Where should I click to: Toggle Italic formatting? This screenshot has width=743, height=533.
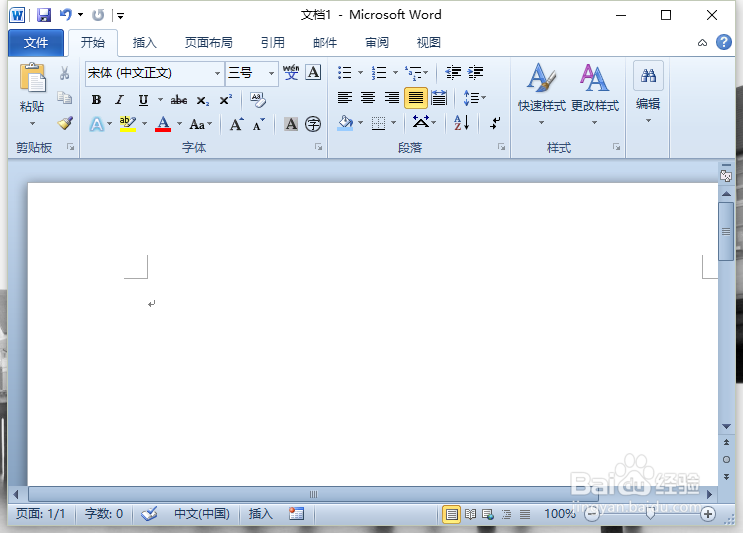[119, 99]
